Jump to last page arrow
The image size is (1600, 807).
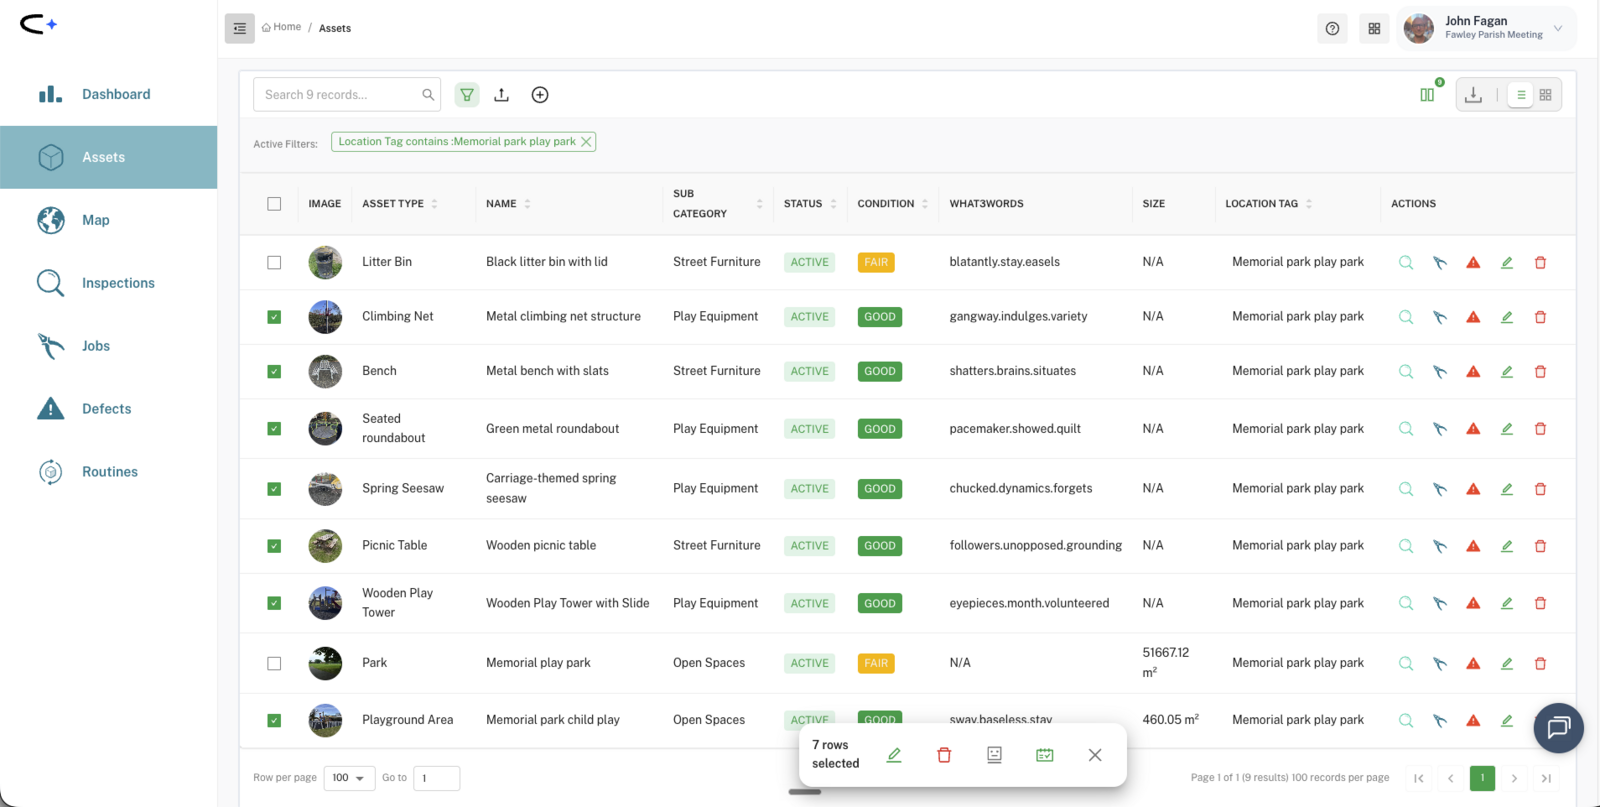tap(1546, 778)
